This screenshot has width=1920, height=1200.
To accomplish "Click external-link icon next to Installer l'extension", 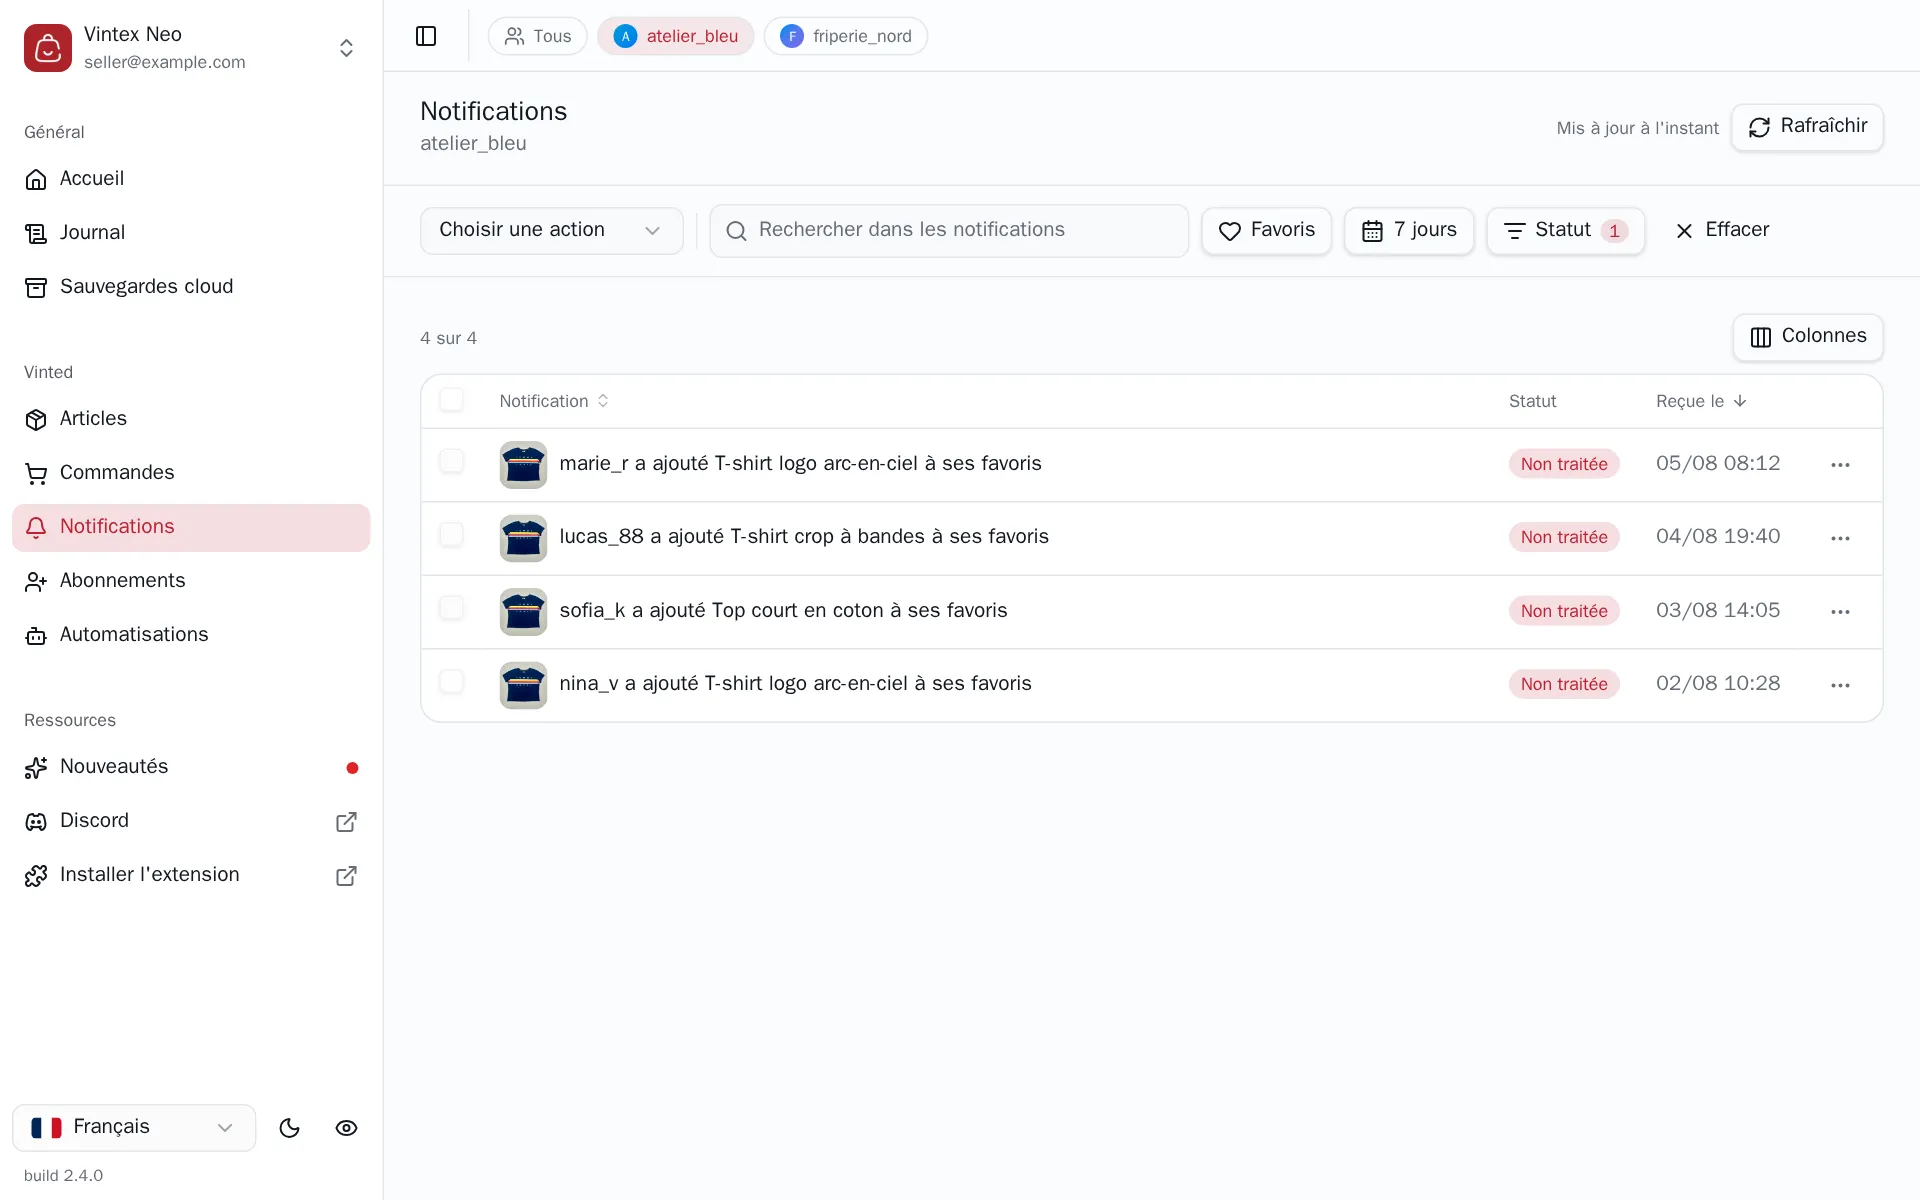I will pyautogui.click(x=346, y=875).
